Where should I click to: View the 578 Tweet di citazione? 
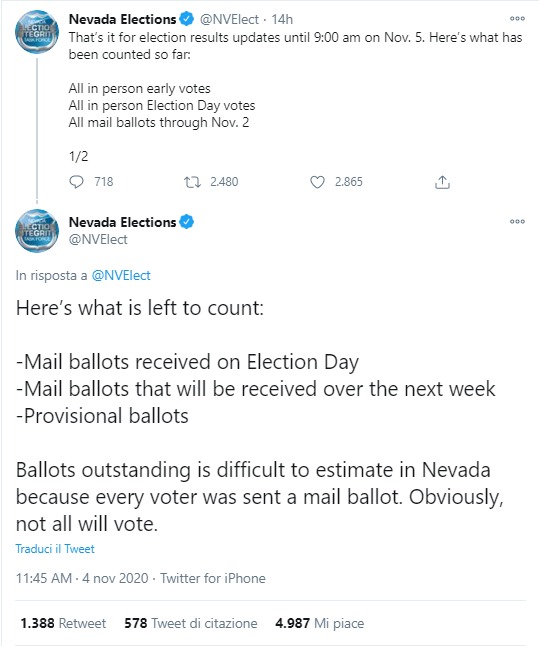[x=191, y=623]
